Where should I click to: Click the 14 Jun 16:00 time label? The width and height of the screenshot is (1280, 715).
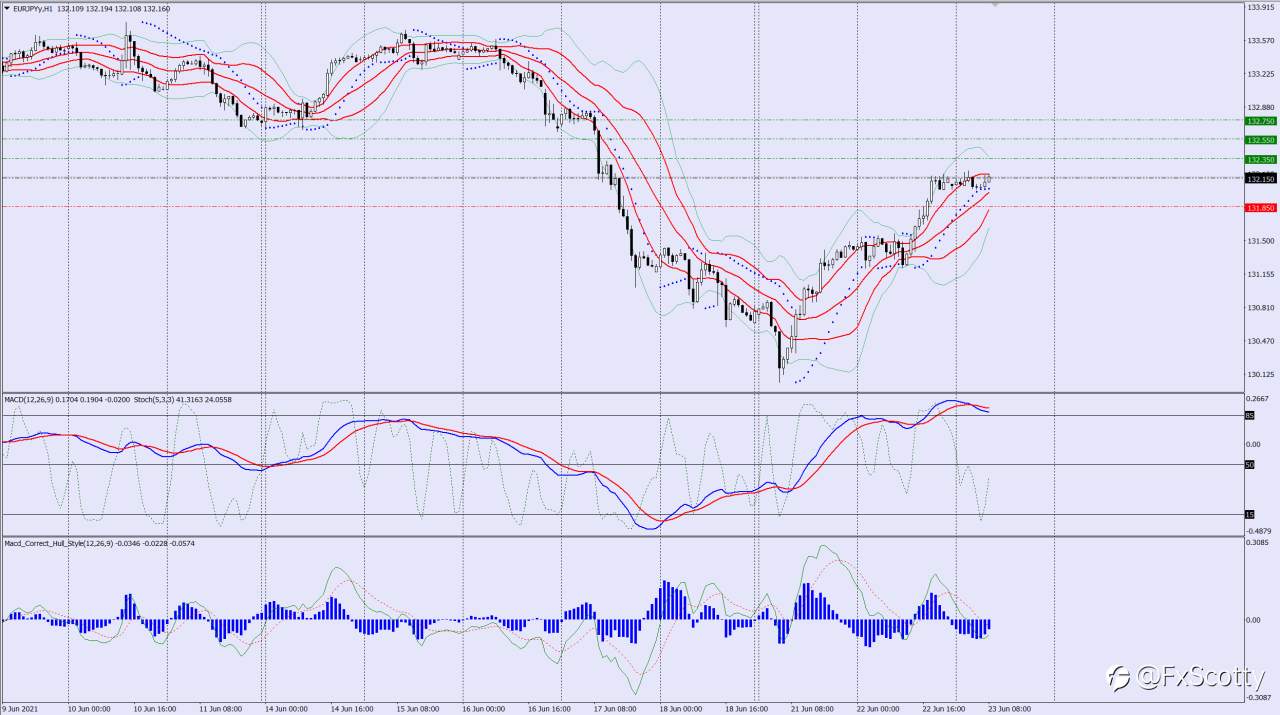pos(351,708)
